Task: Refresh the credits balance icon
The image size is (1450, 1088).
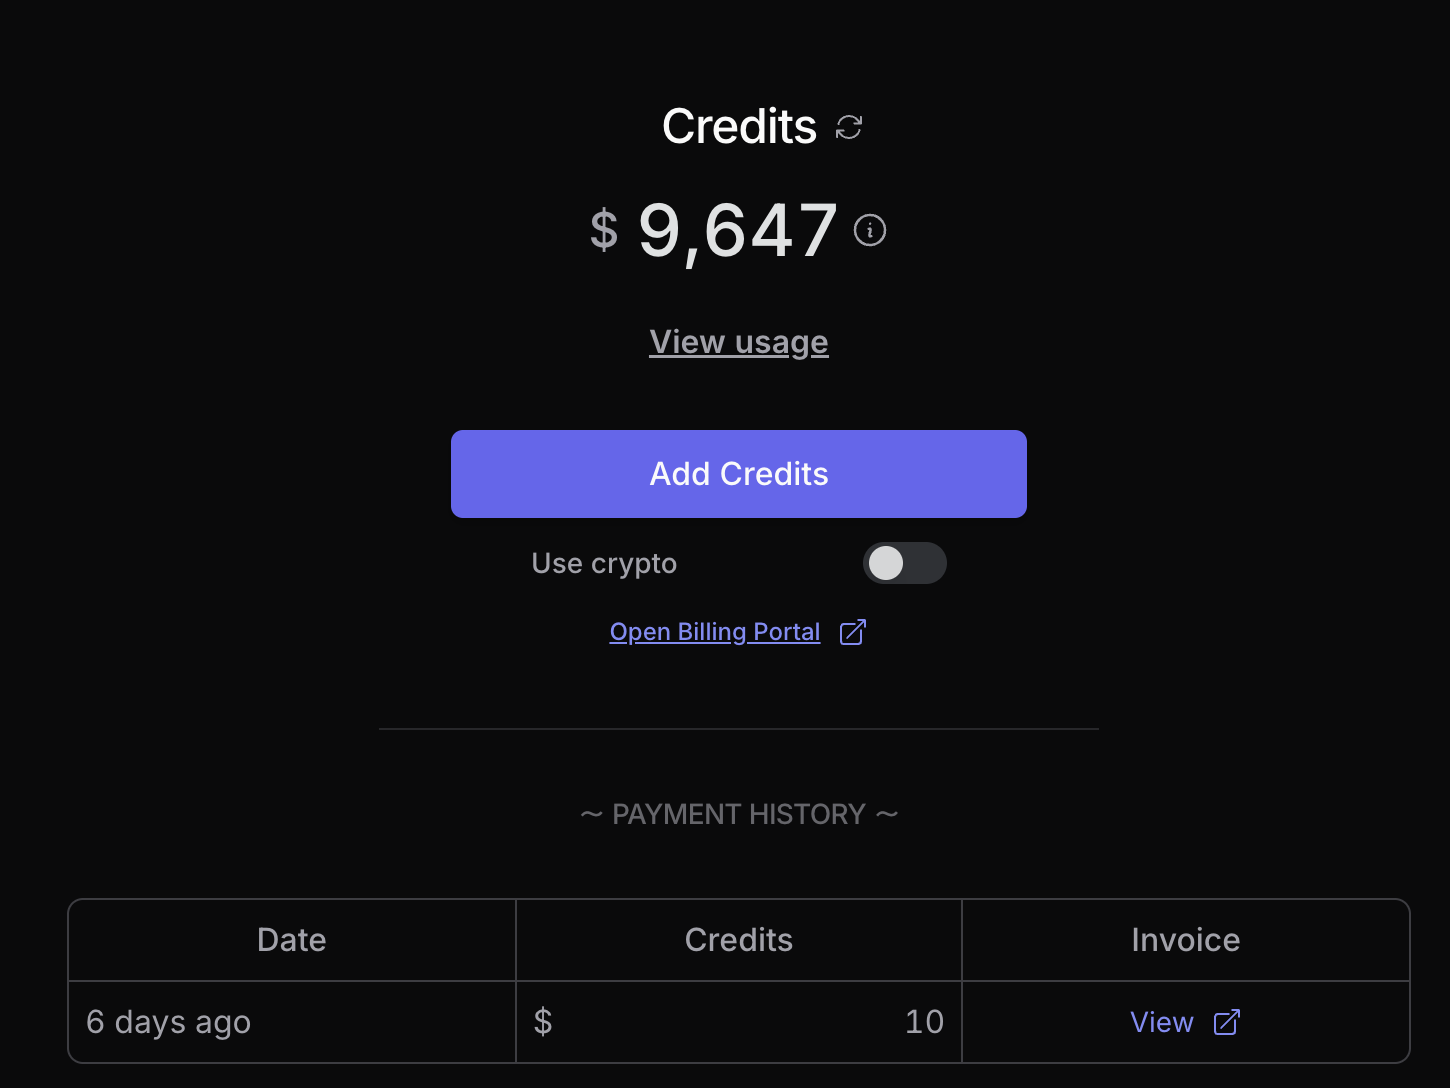Action: pos(849,127)
